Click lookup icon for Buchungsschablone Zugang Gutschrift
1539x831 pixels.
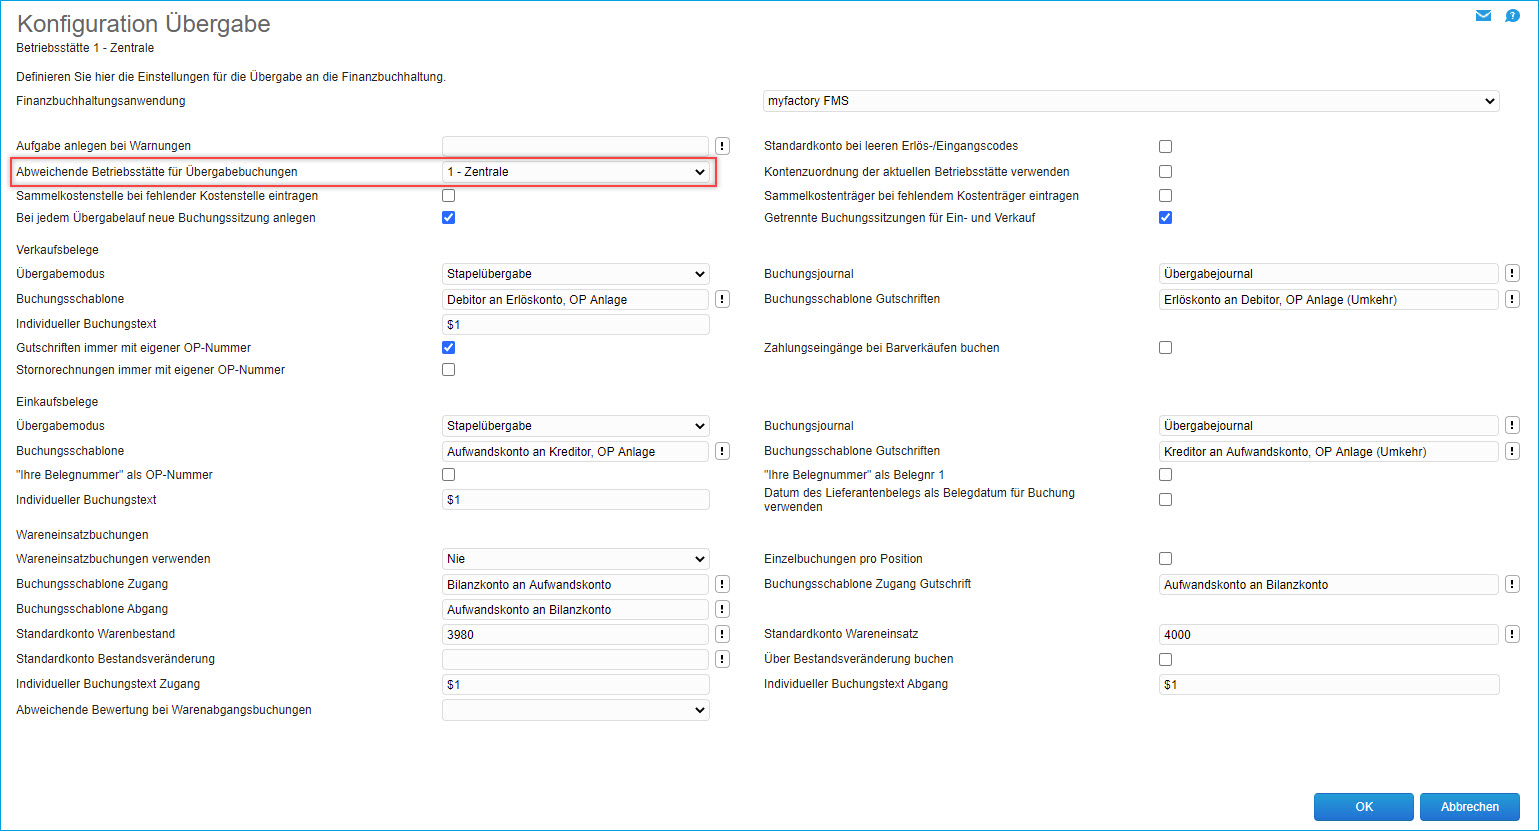click(1512, 584)
